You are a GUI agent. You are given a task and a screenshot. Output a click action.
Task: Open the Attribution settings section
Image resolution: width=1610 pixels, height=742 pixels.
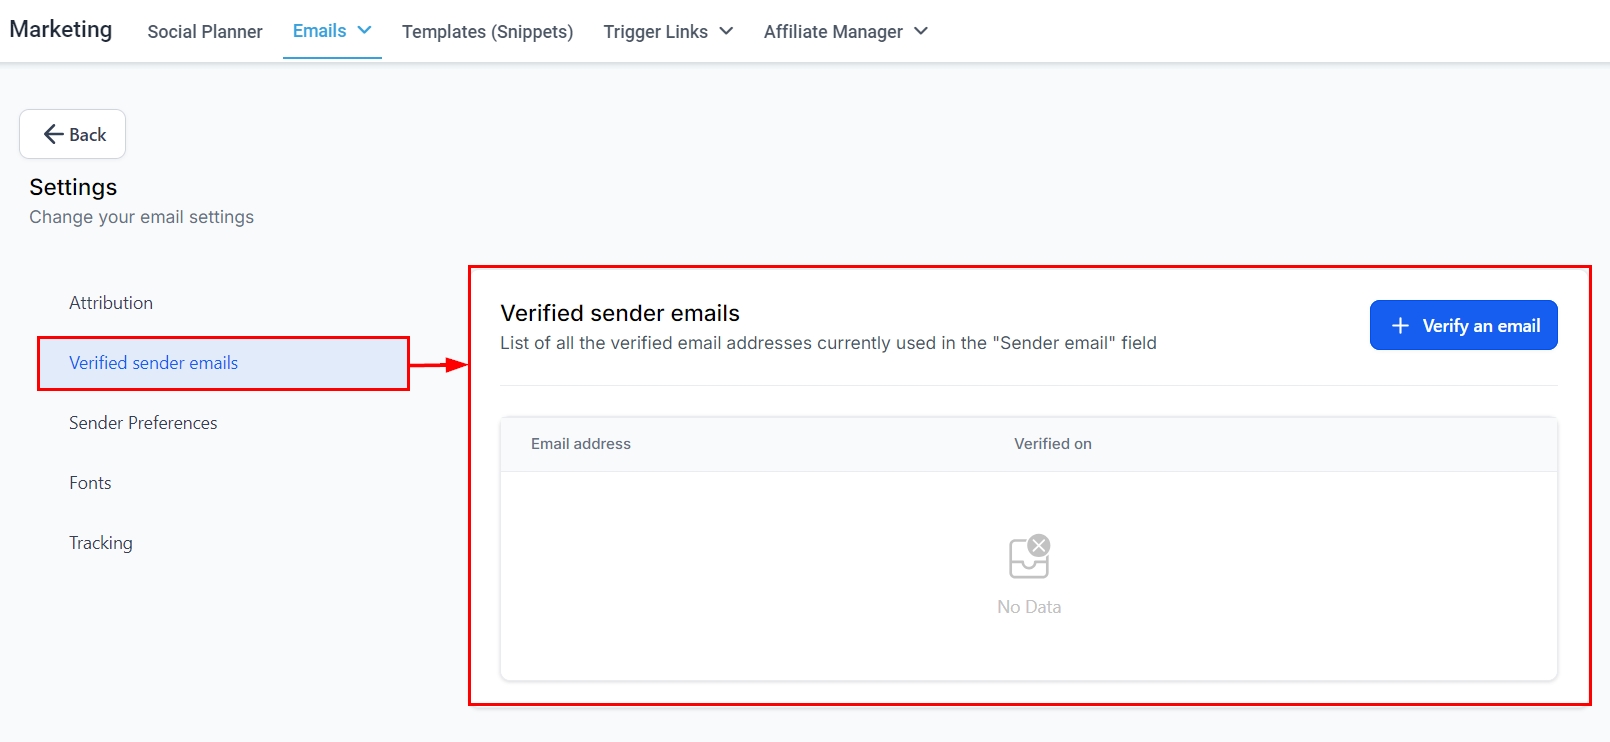coord(111,303)
